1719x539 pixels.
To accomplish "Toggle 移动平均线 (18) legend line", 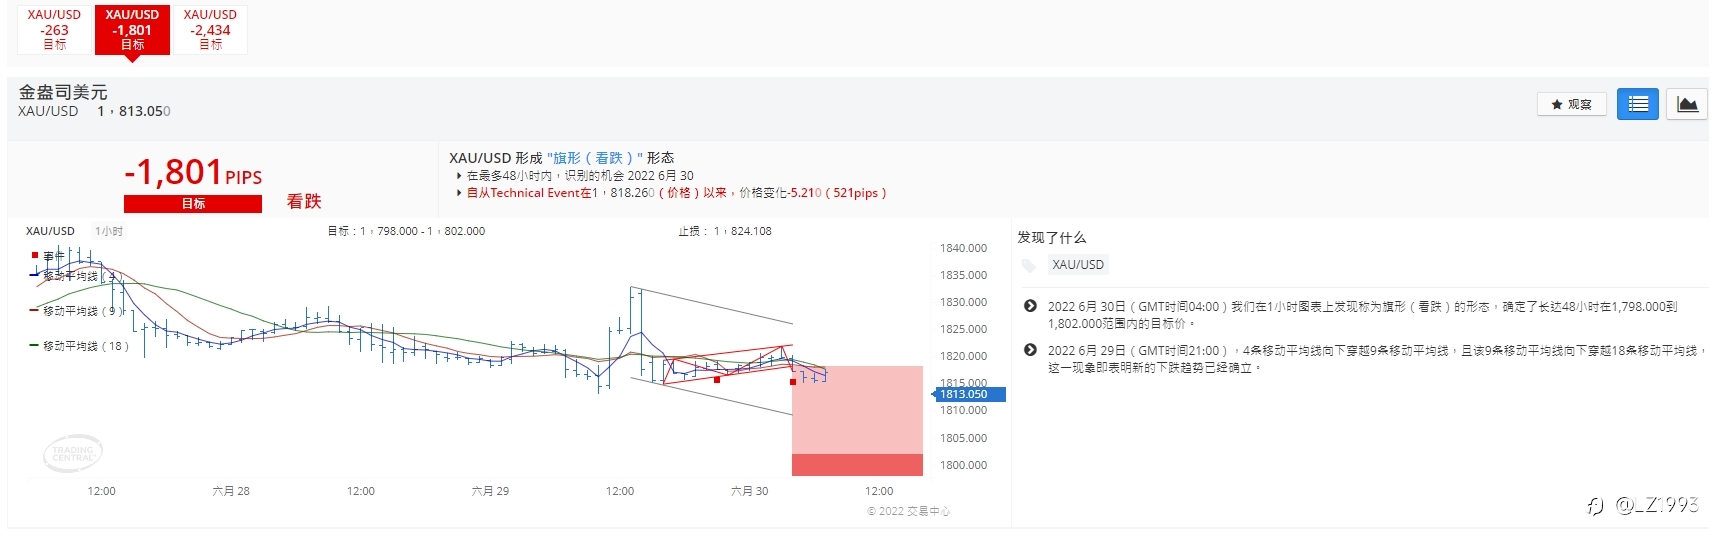I will (80, 346).
